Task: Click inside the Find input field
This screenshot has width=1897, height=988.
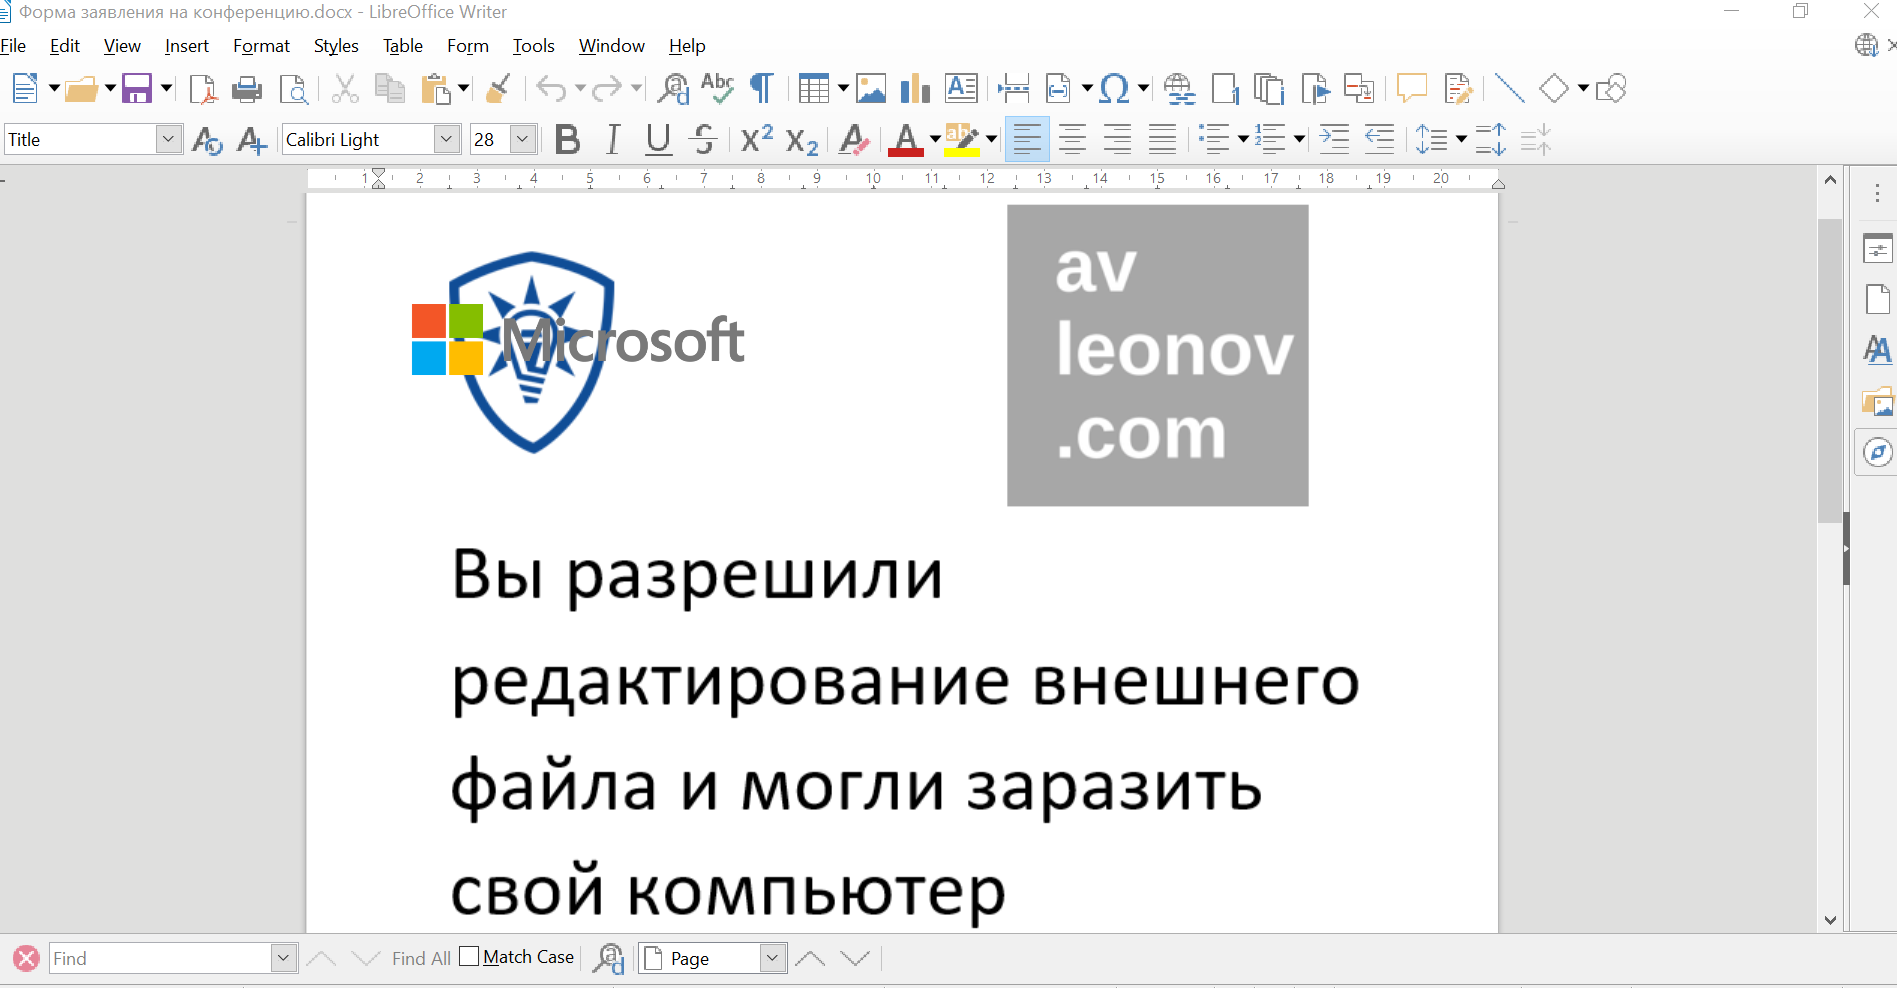Action: tap(160, 958)
